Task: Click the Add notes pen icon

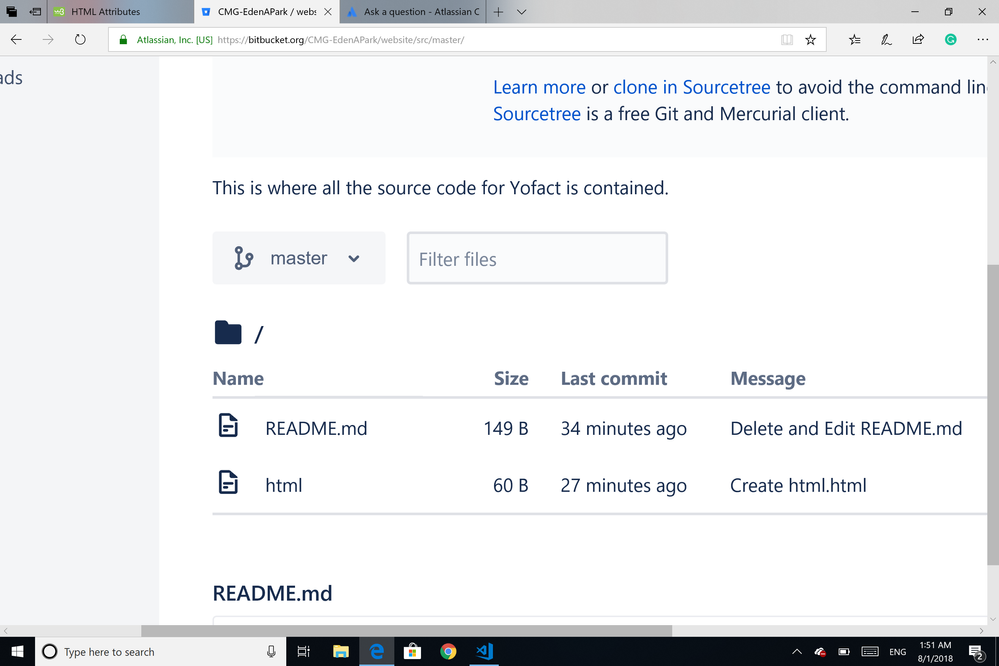Action: click(x=885, y=40)
